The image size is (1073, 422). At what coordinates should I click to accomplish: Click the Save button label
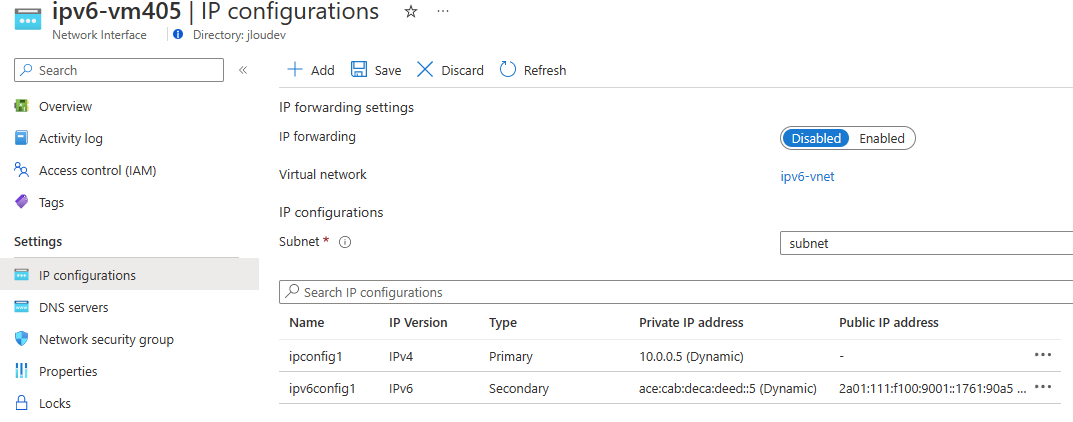tap(387, 70)
